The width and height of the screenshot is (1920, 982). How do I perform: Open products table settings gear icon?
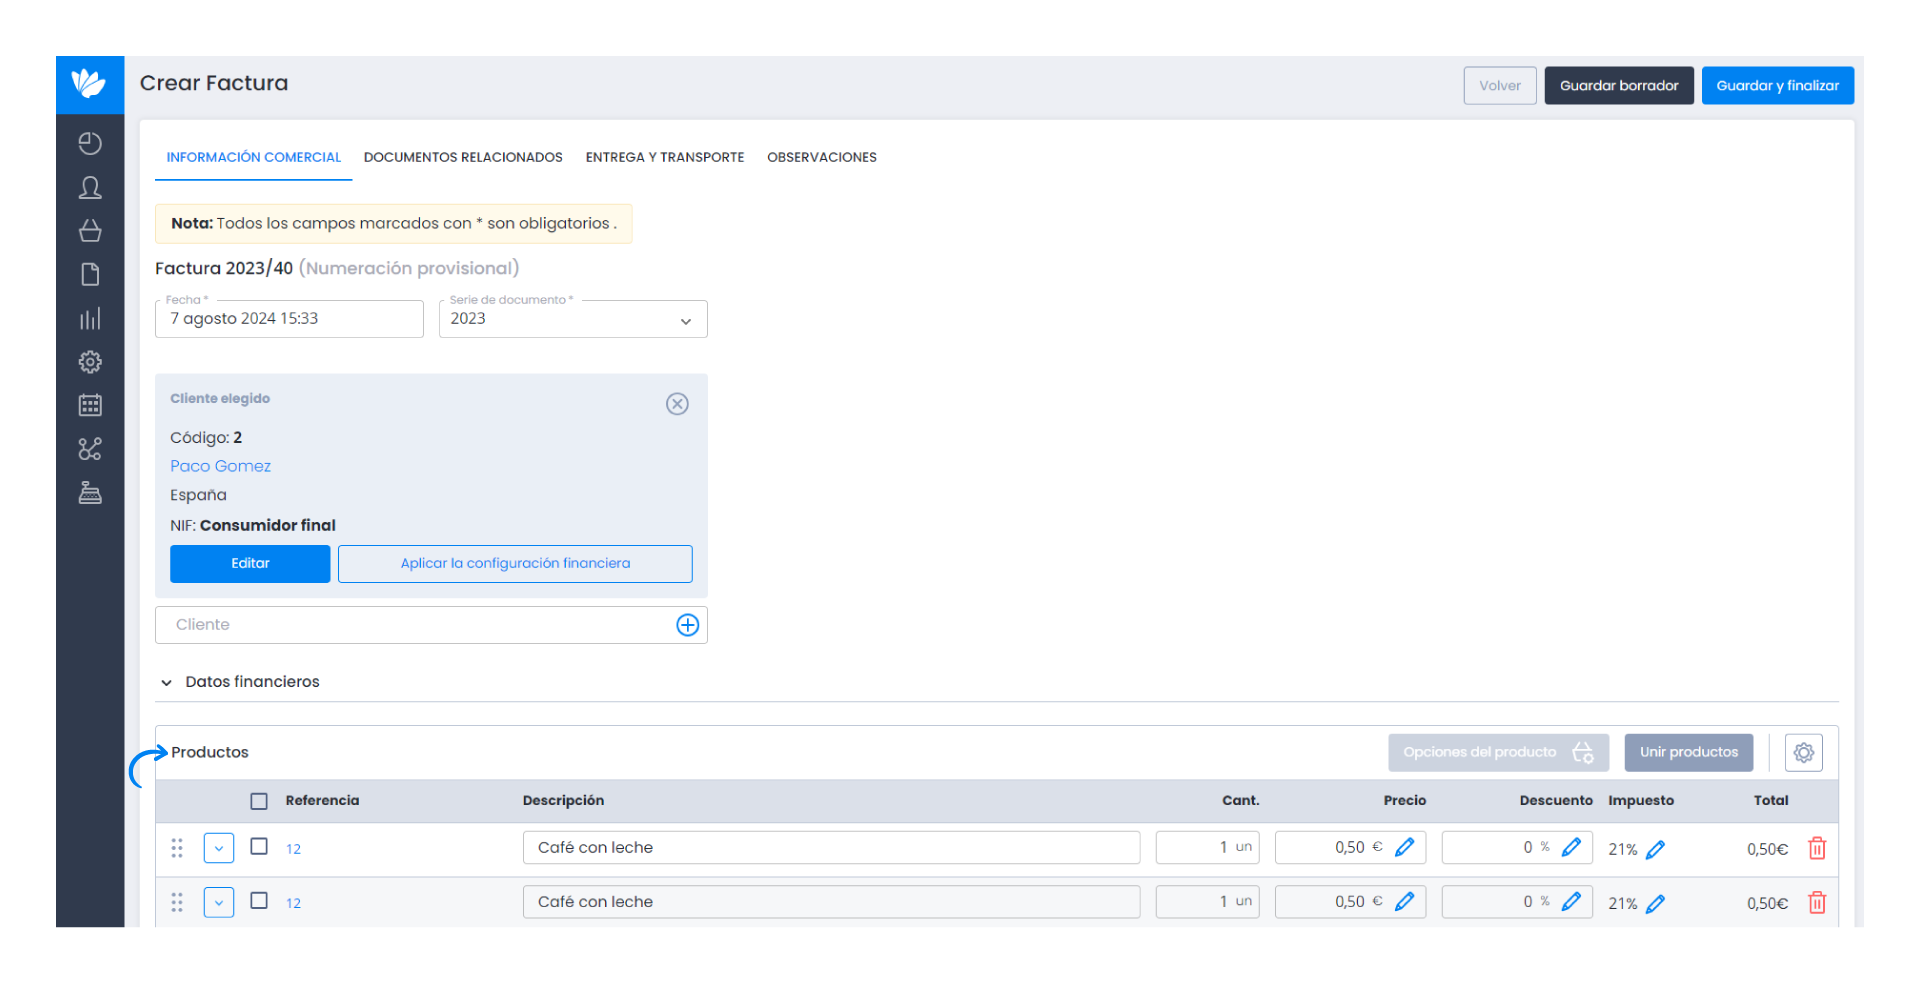point(1803,753)
